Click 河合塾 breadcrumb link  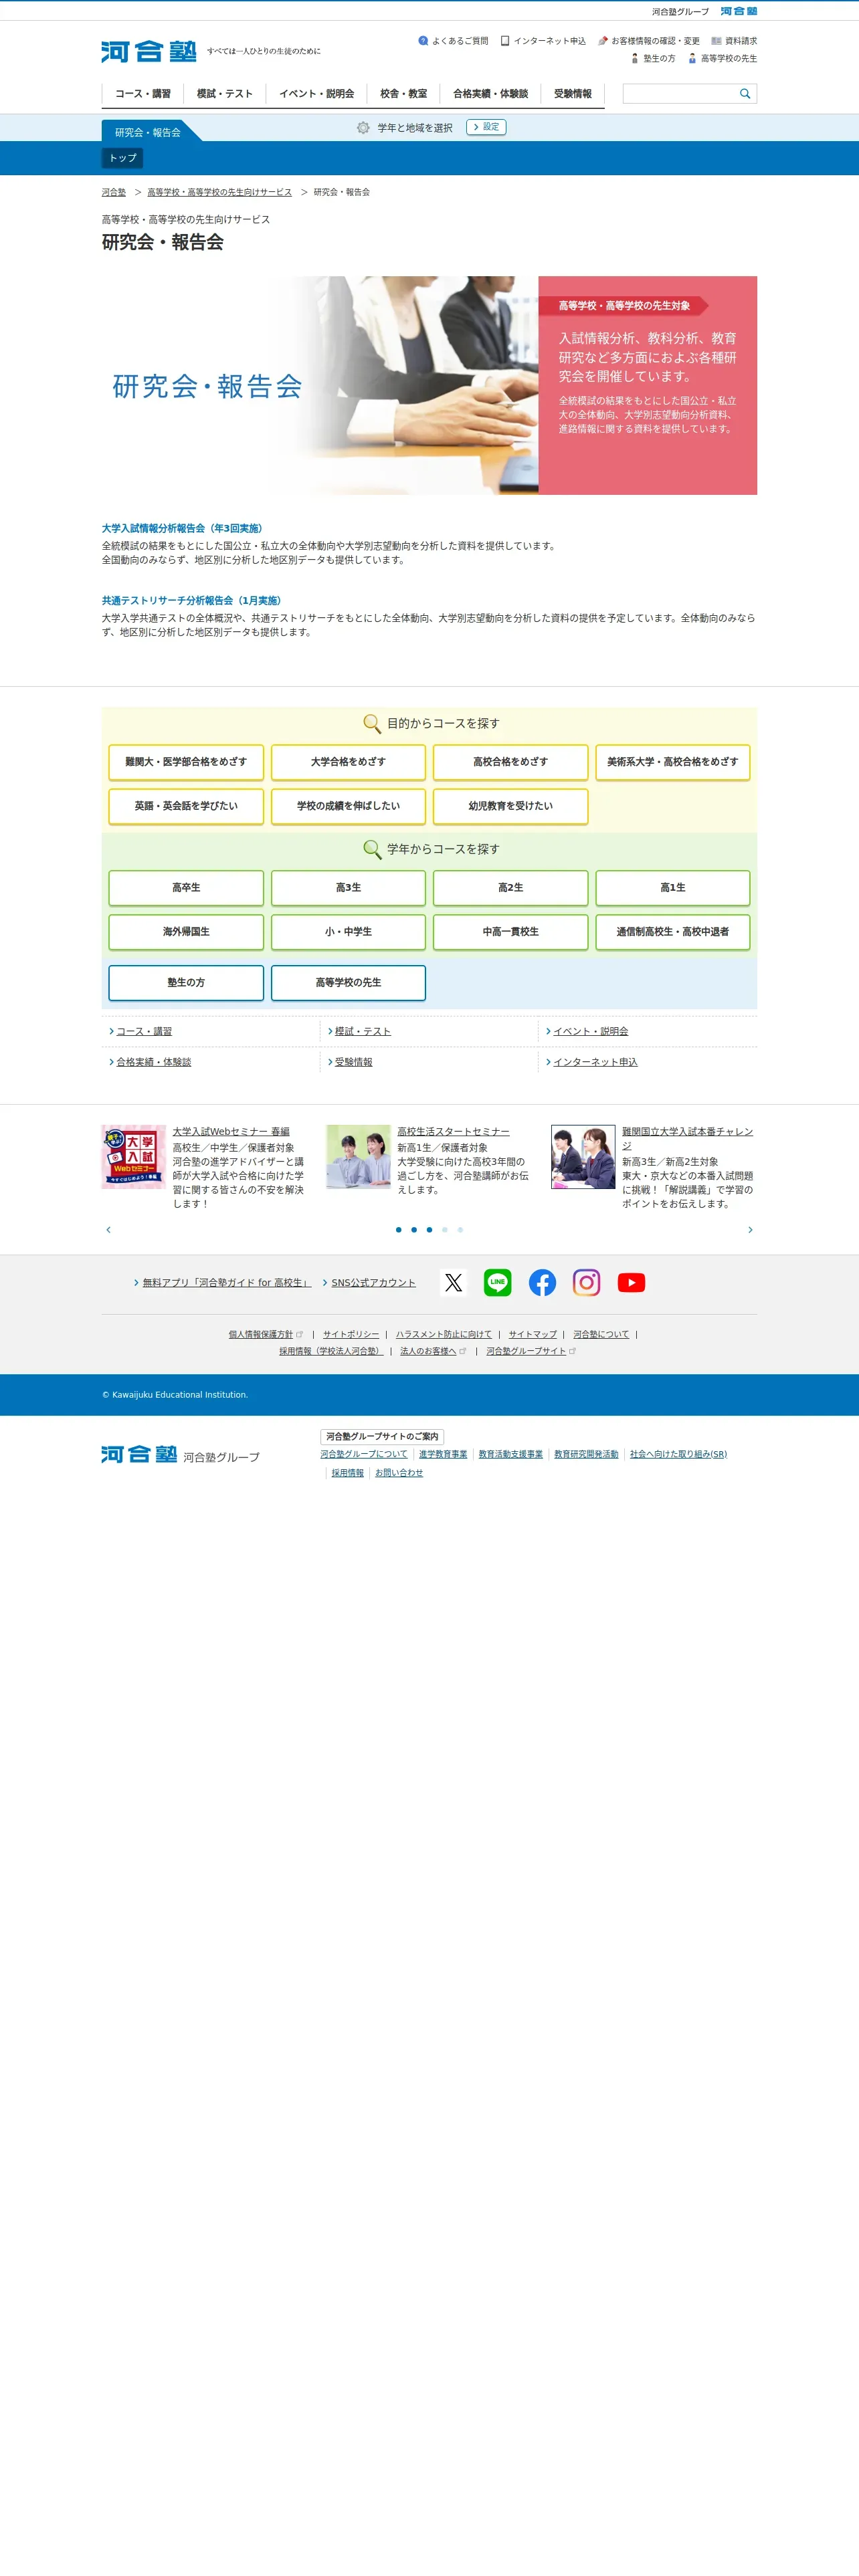tap(114, 192)
